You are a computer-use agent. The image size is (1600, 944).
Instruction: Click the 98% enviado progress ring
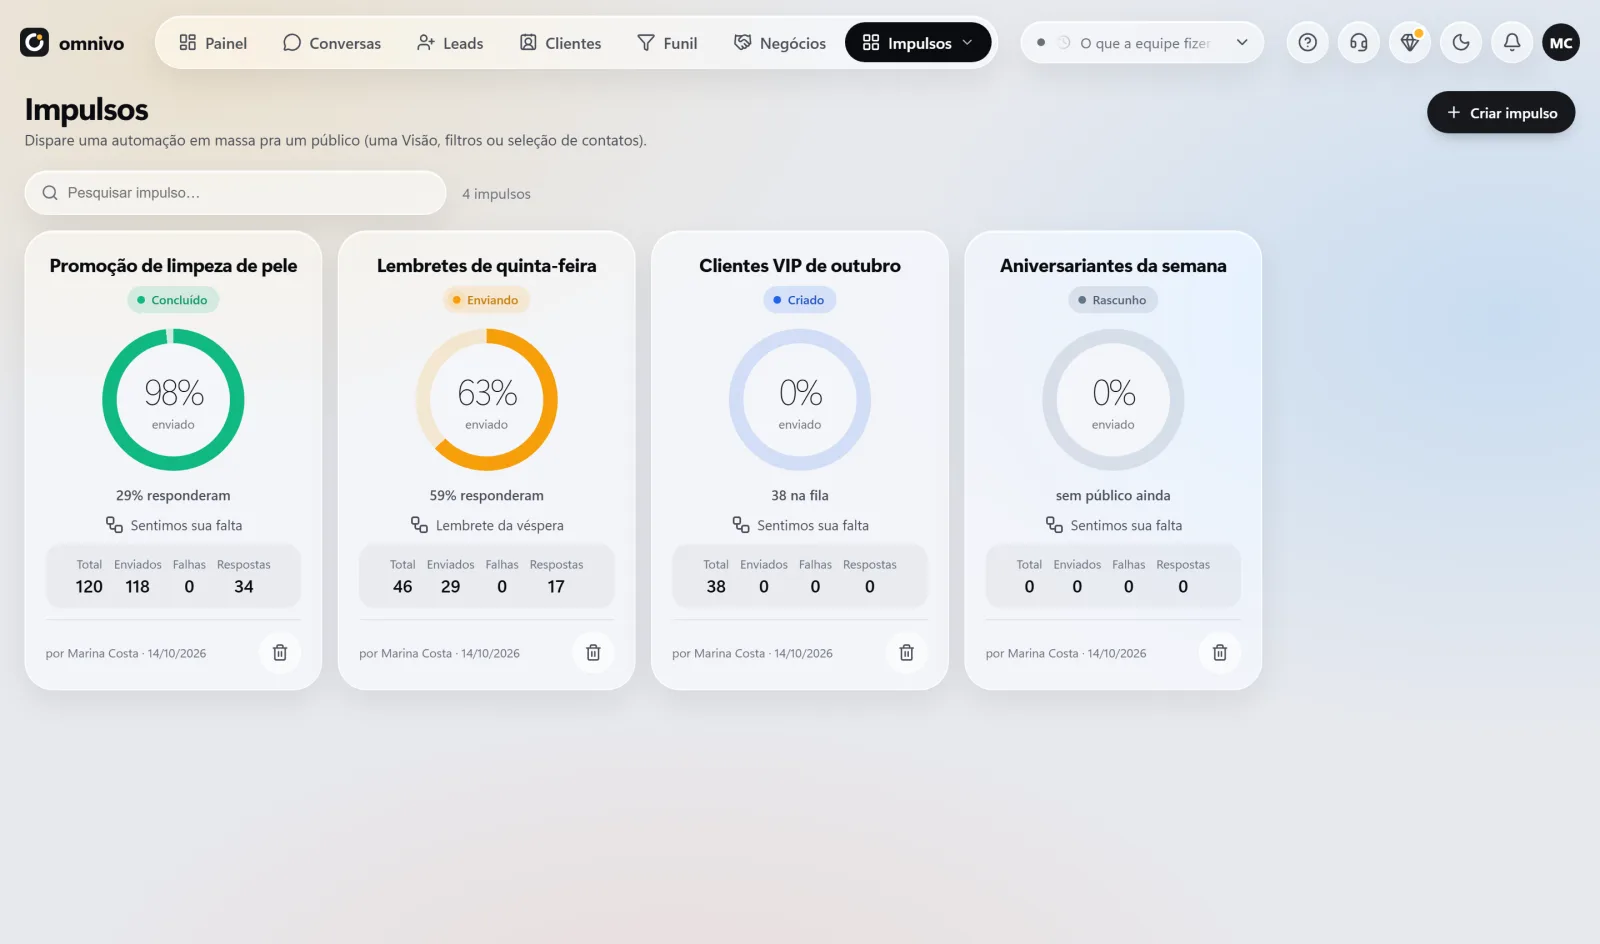(x=173, y=400)
